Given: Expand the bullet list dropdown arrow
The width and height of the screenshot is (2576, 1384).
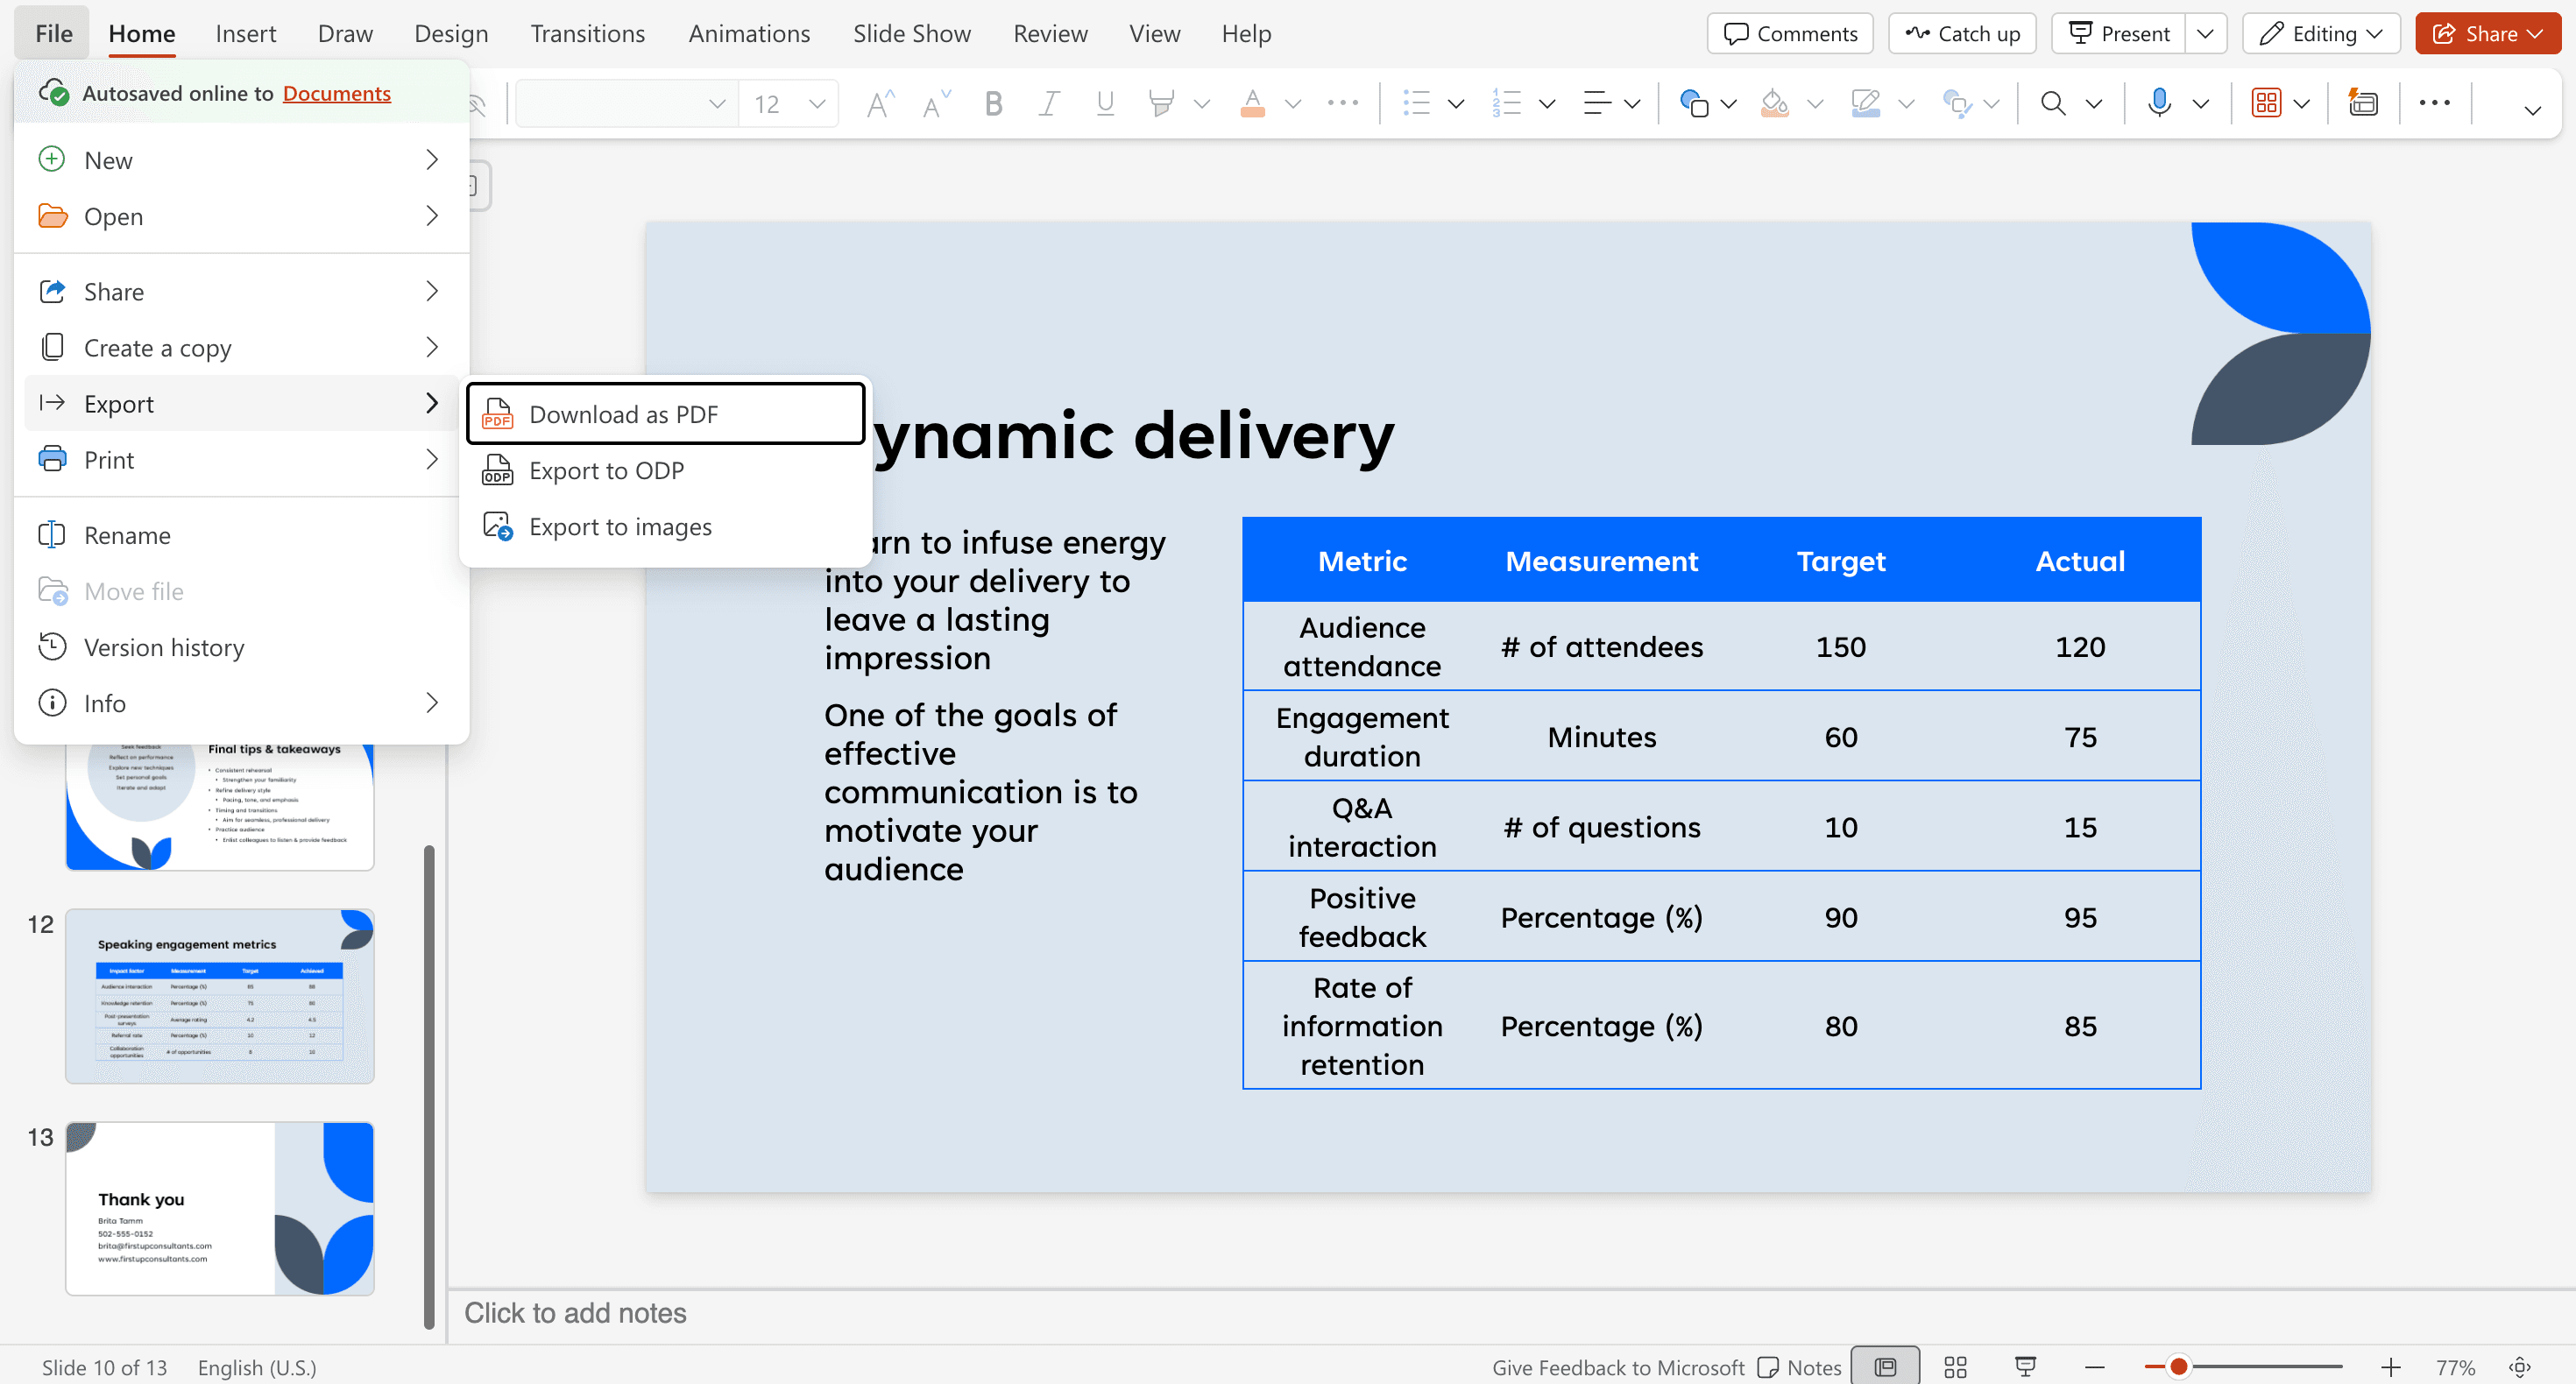Looking at the screenshot, I should 1456,103.
